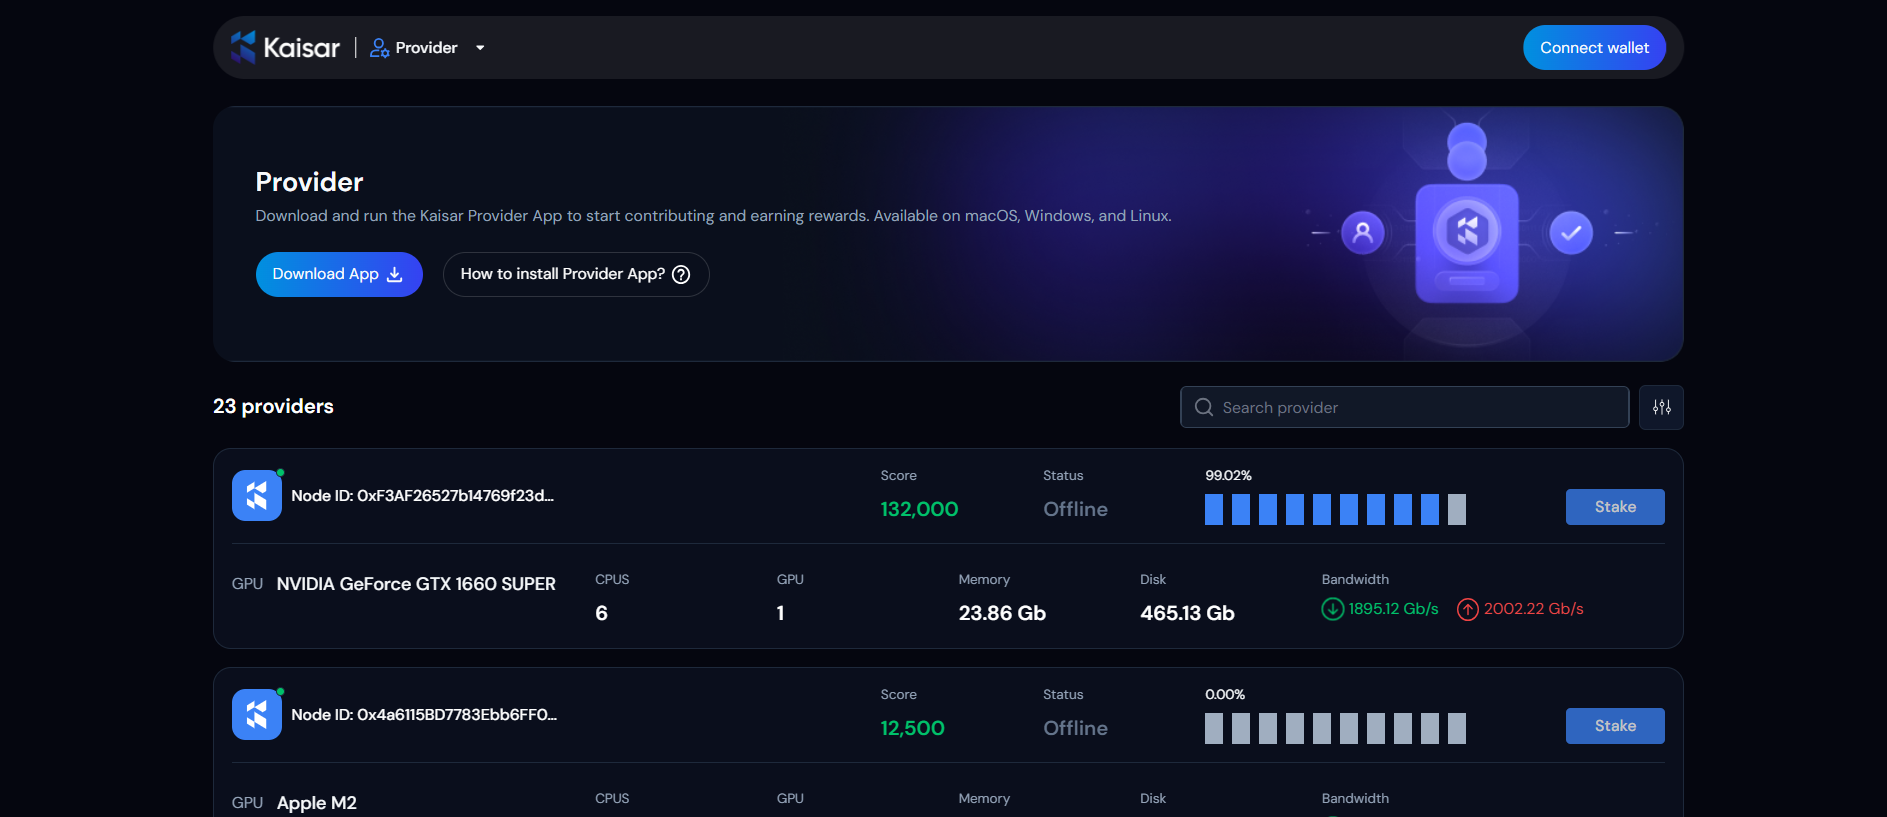Screen dimensions: 1887x817
Task: Click the green download bandwidth arrow icon
Action: (x=1332, y=609)
